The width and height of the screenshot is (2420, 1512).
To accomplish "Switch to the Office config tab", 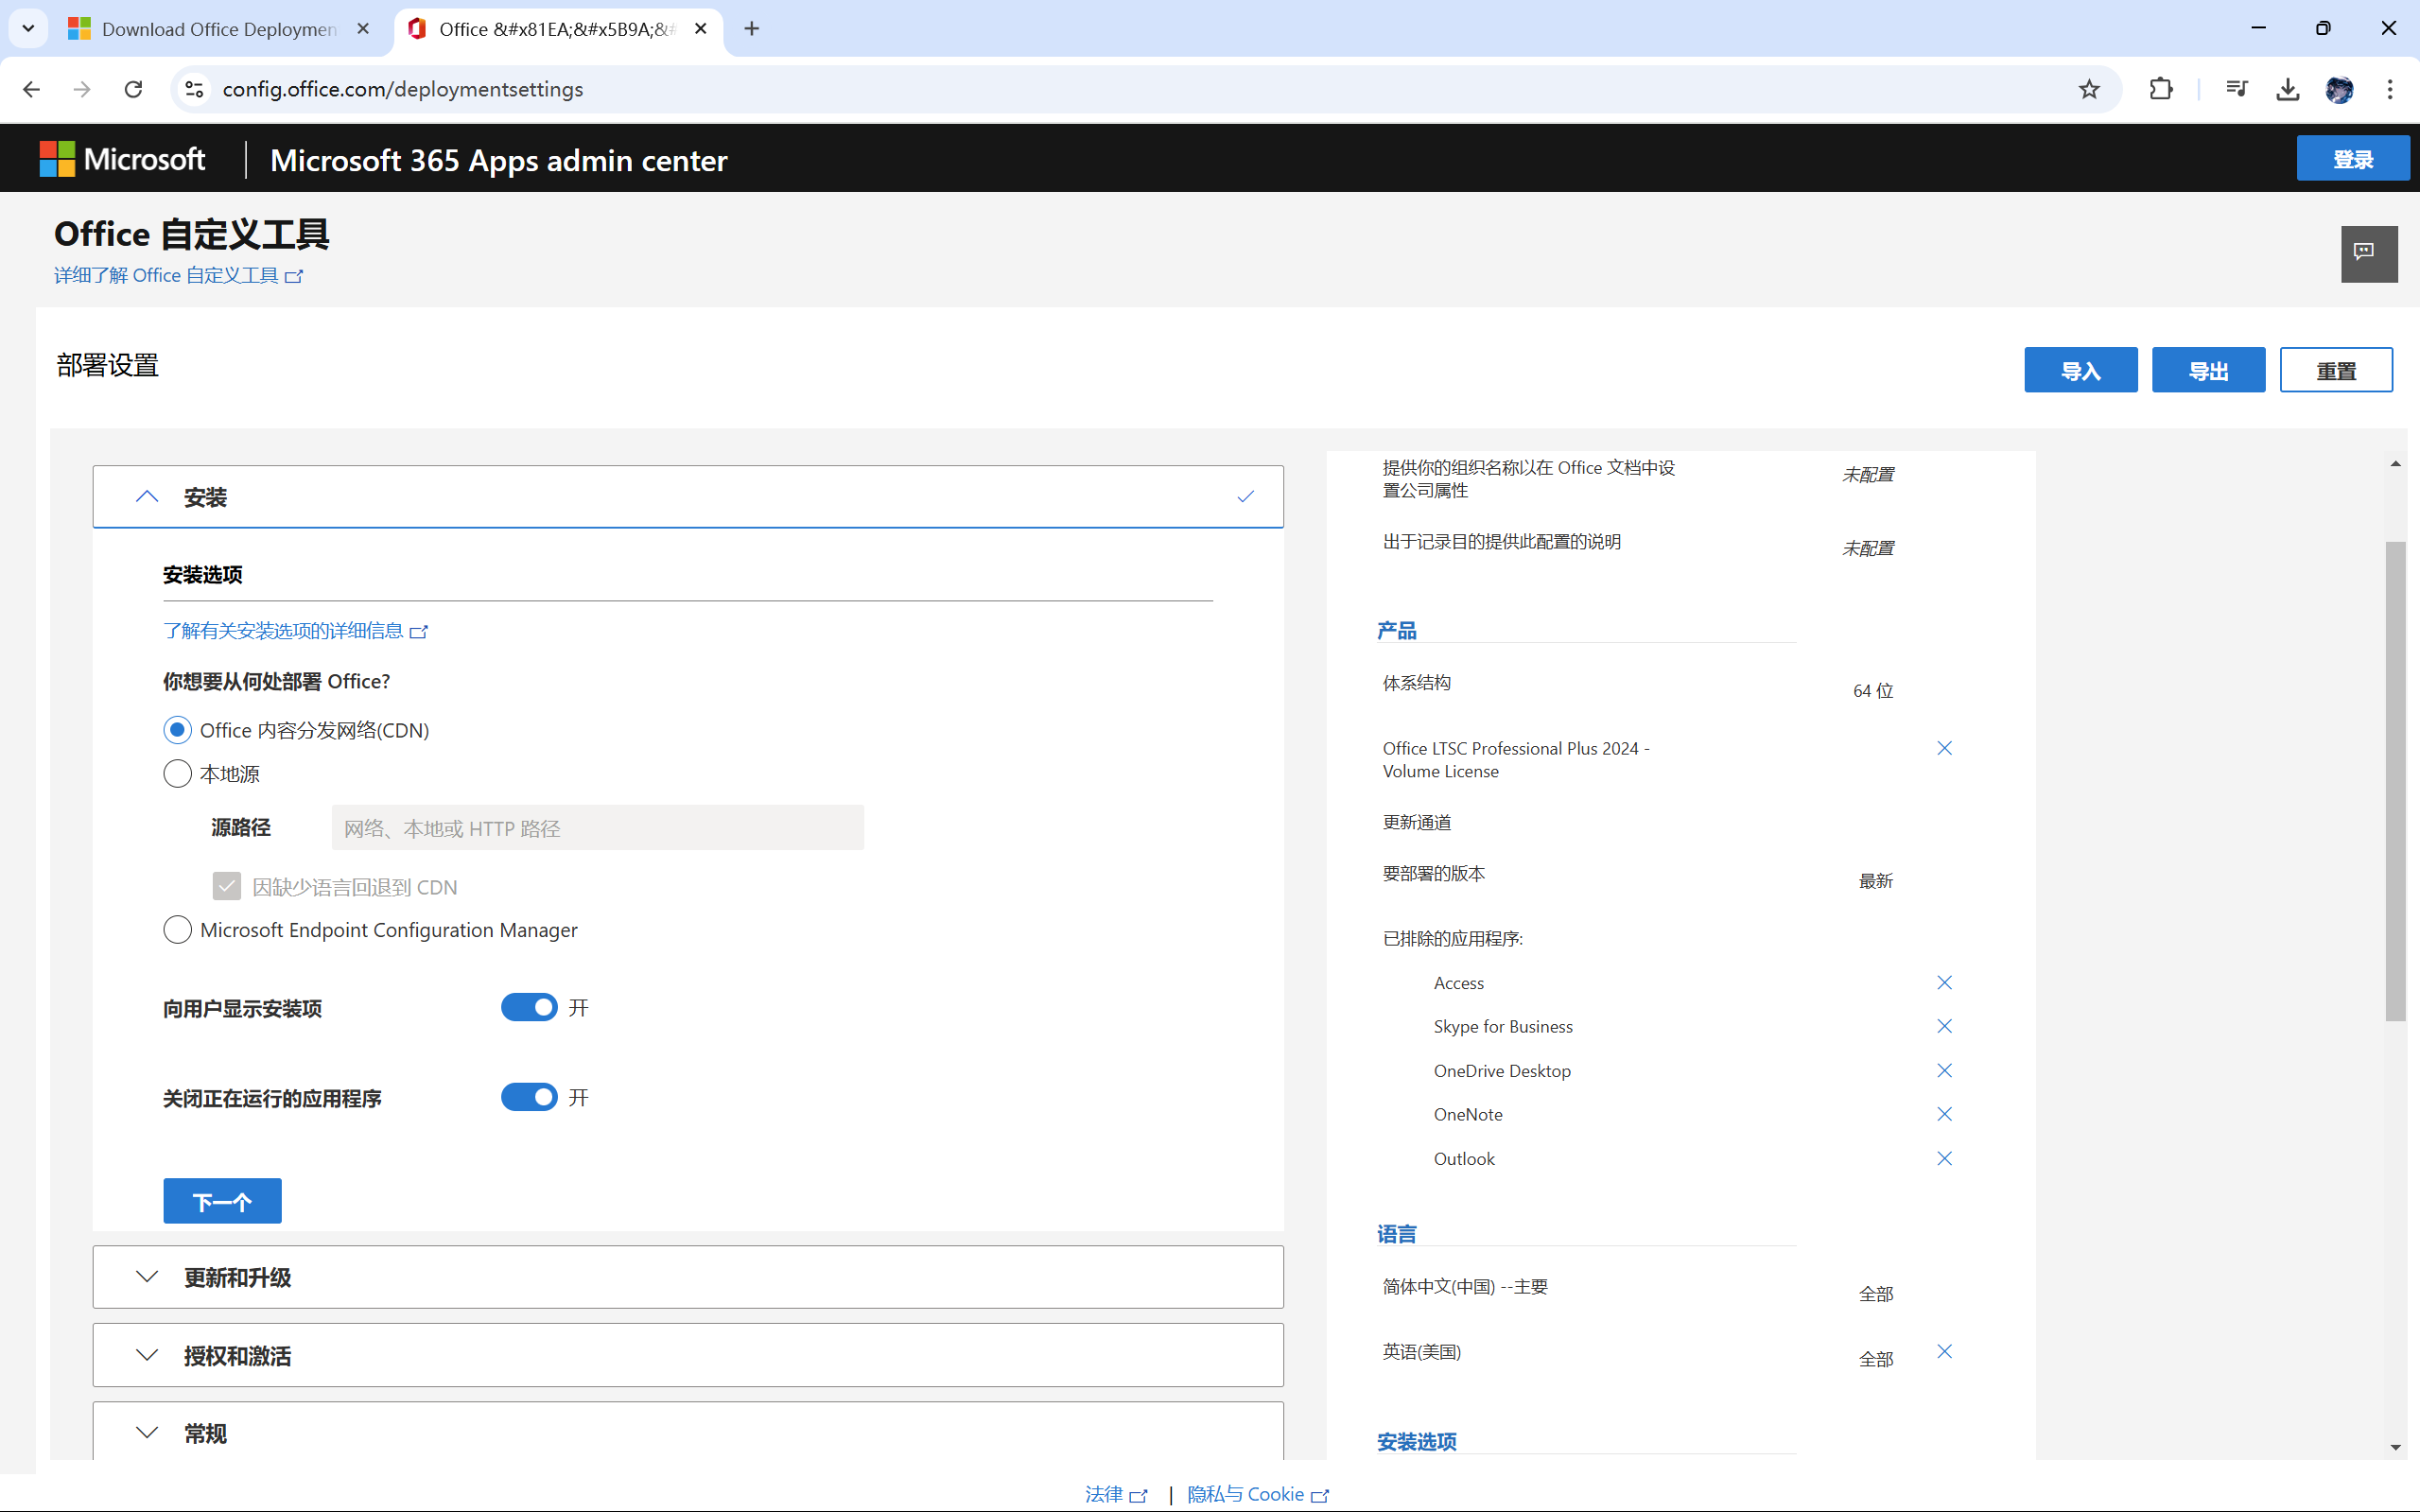I will [x=556, y=29].
